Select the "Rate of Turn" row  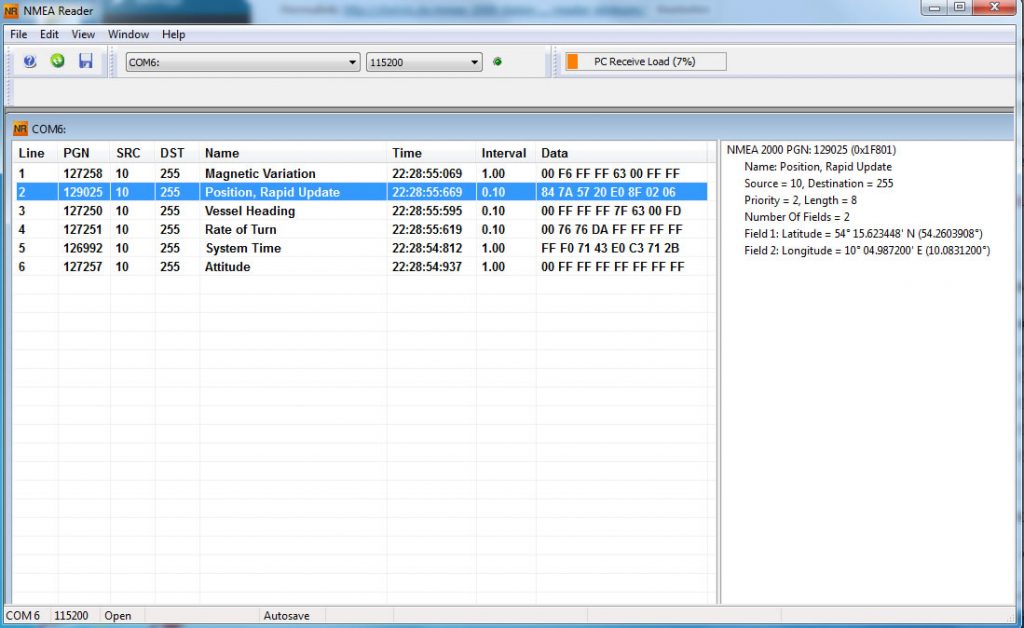pos(360,230)
